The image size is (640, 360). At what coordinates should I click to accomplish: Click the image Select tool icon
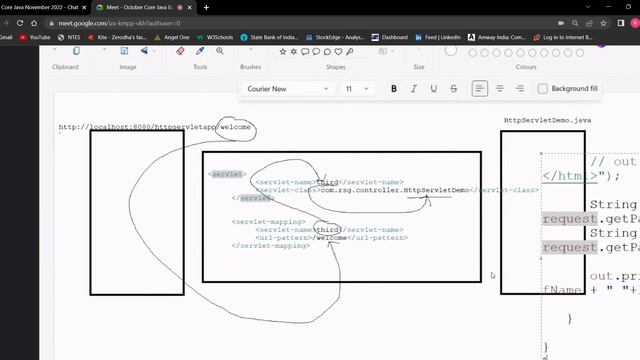click(124, 51)
